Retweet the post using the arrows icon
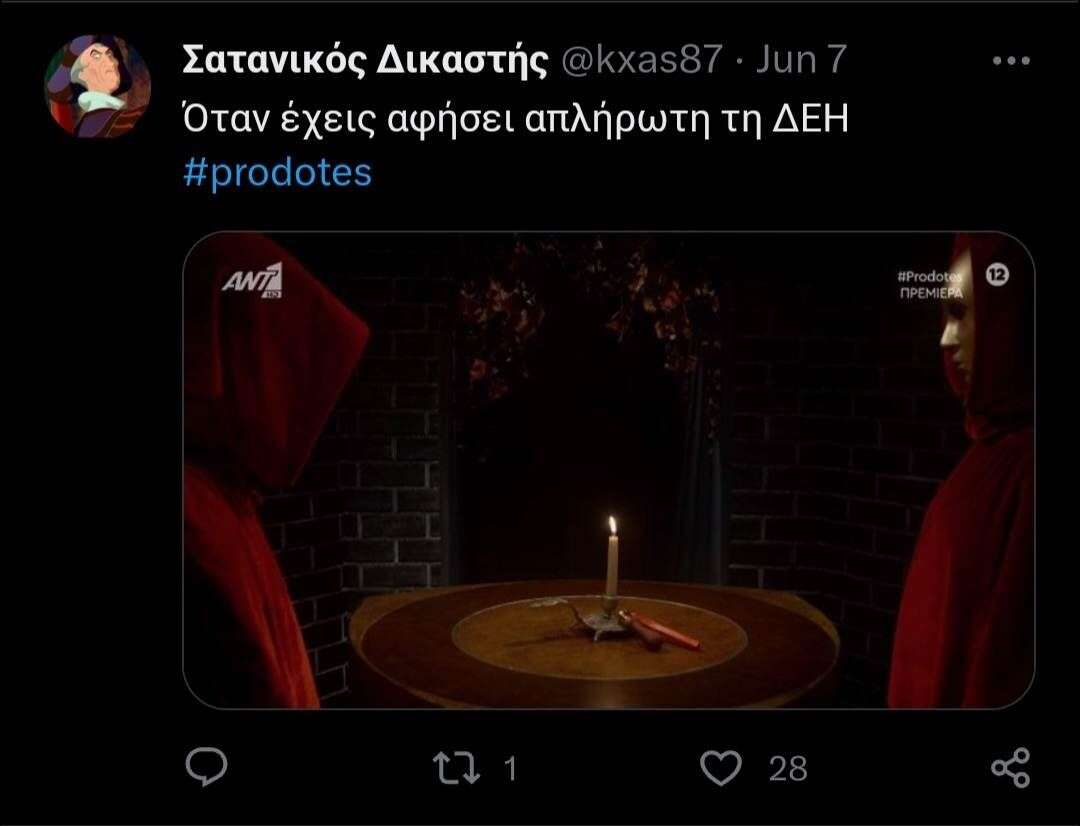 (x=456, y=767)
